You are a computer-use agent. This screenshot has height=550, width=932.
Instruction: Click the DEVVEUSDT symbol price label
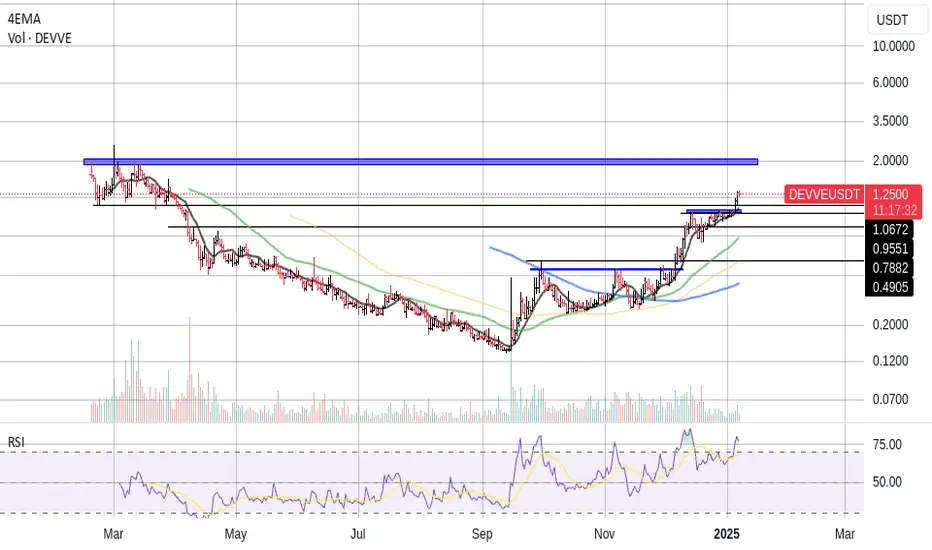824,194
